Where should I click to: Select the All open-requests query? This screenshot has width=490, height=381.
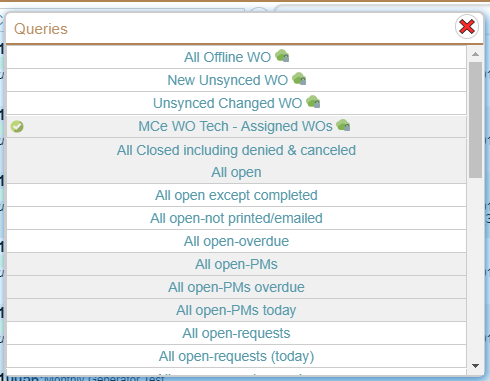click(x=236, y=333)
